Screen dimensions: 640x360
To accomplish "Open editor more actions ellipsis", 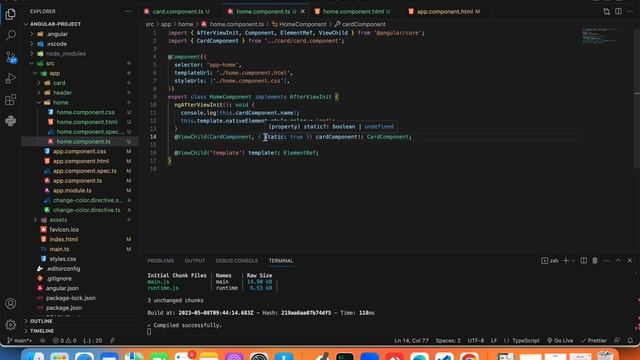I will pos(630,11).
